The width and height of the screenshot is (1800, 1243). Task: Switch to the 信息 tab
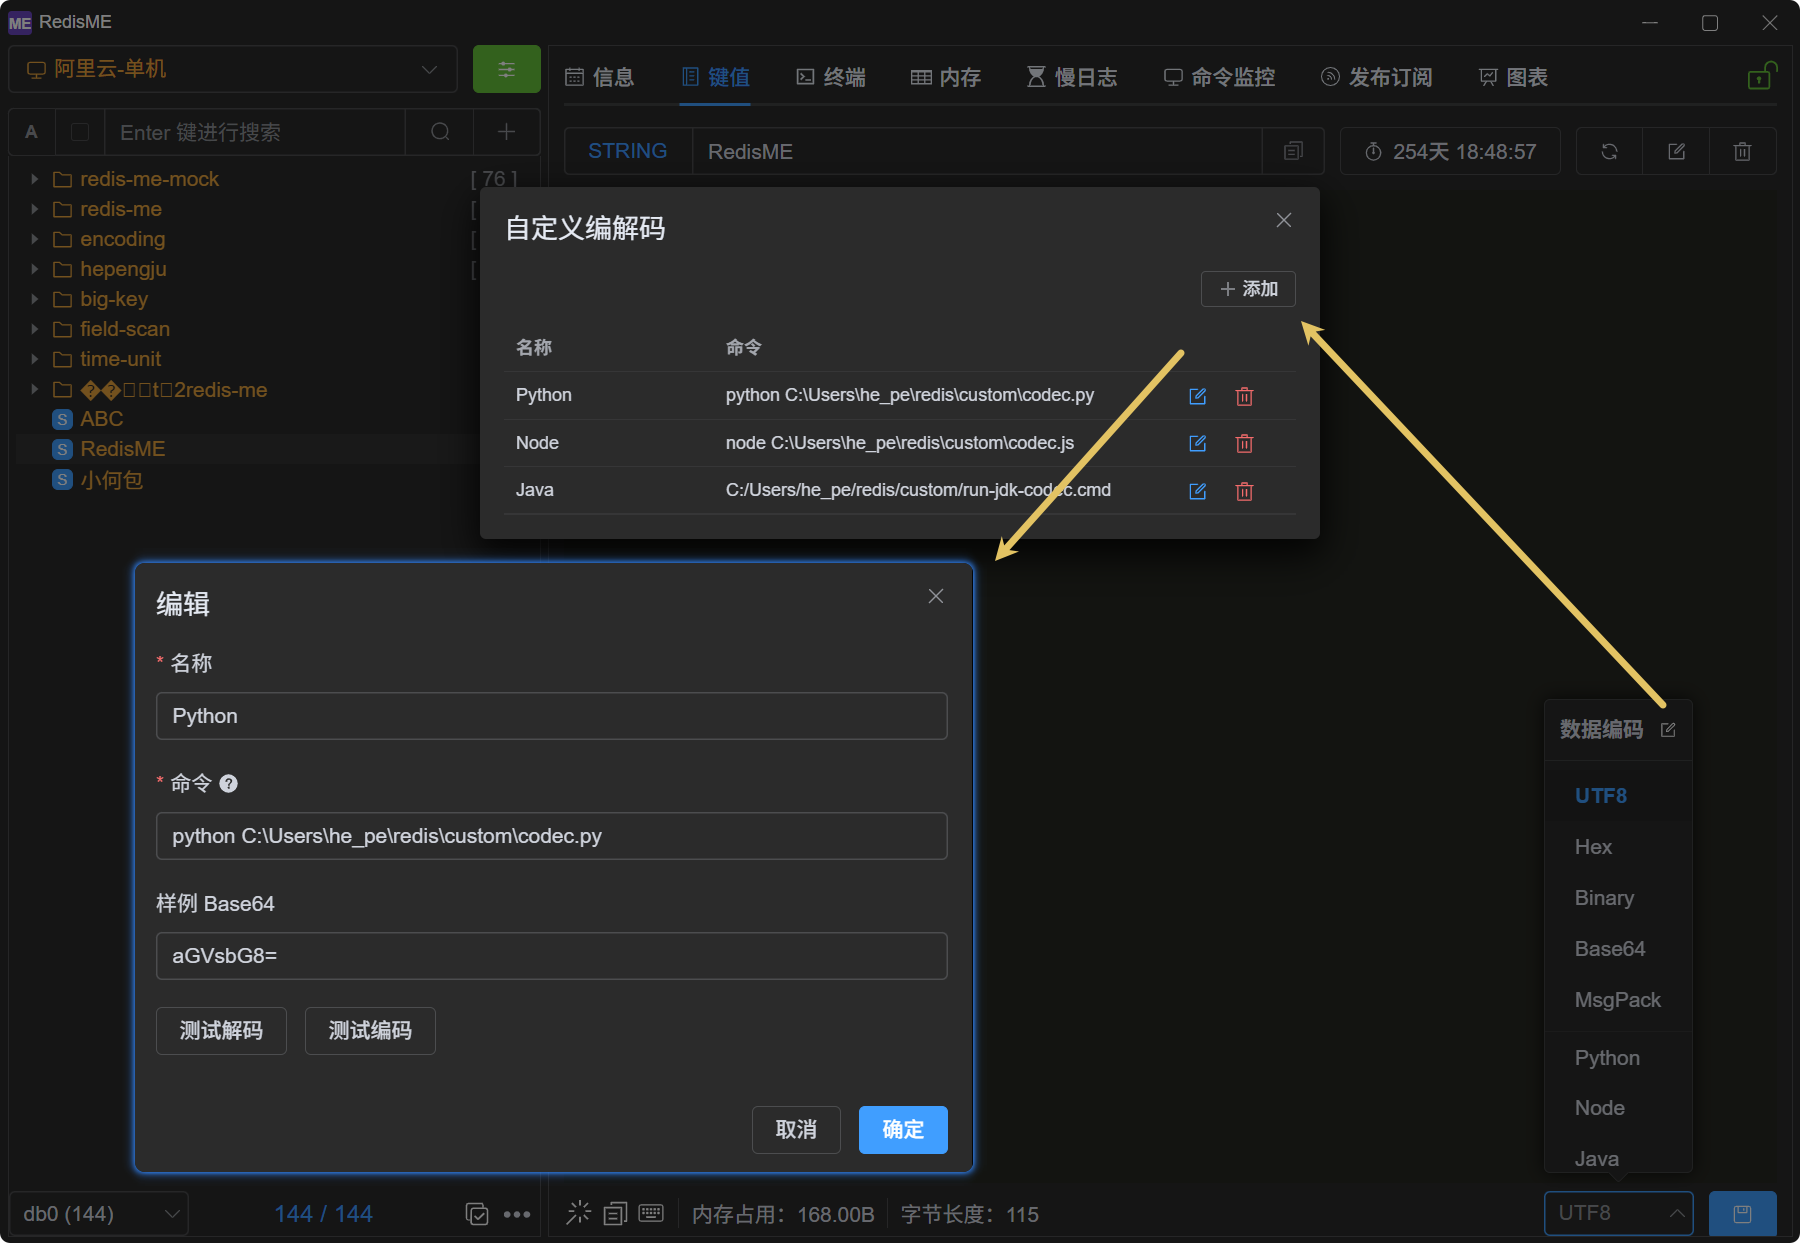(599, 77)
